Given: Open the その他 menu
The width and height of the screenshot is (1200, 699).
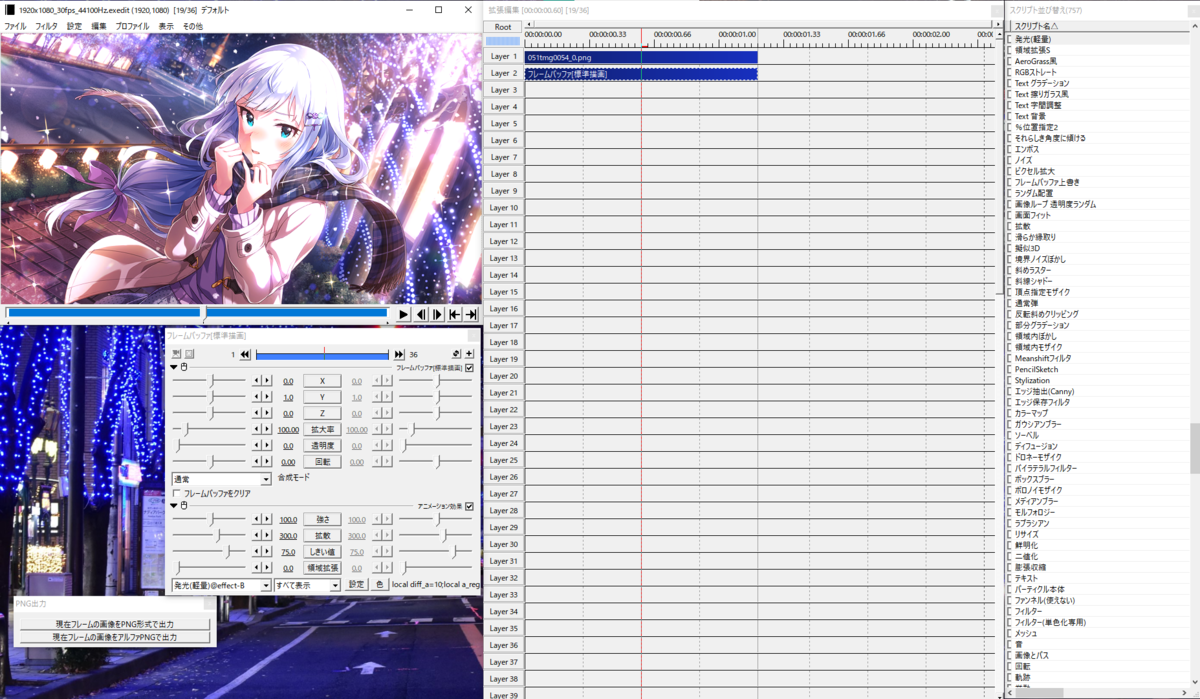Looking at the screenshot, I should (x=192, y=26).
